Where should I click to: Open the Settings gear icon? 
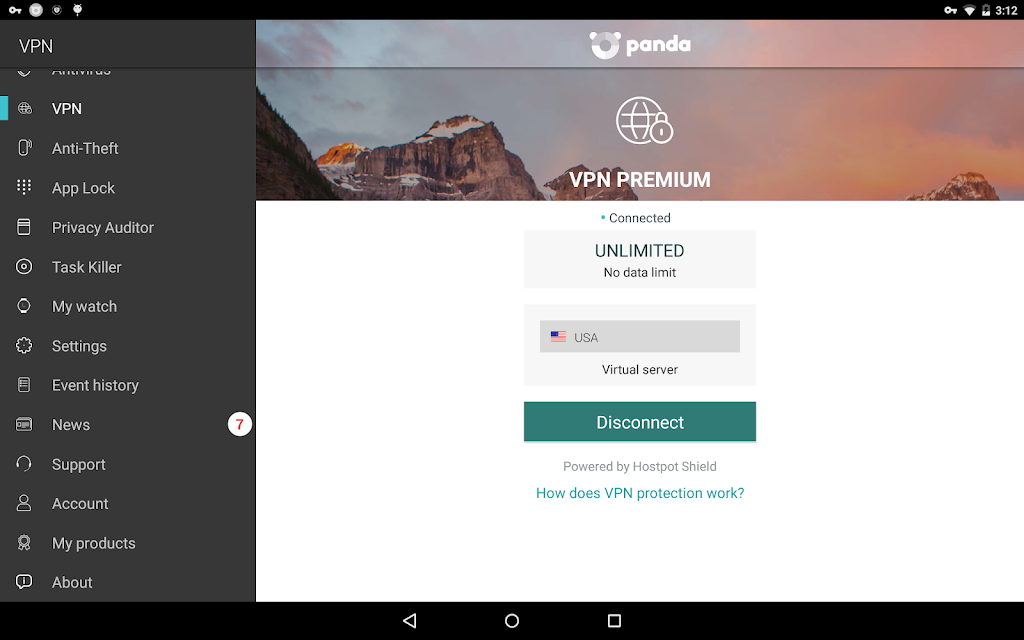[x=24, y=345]
